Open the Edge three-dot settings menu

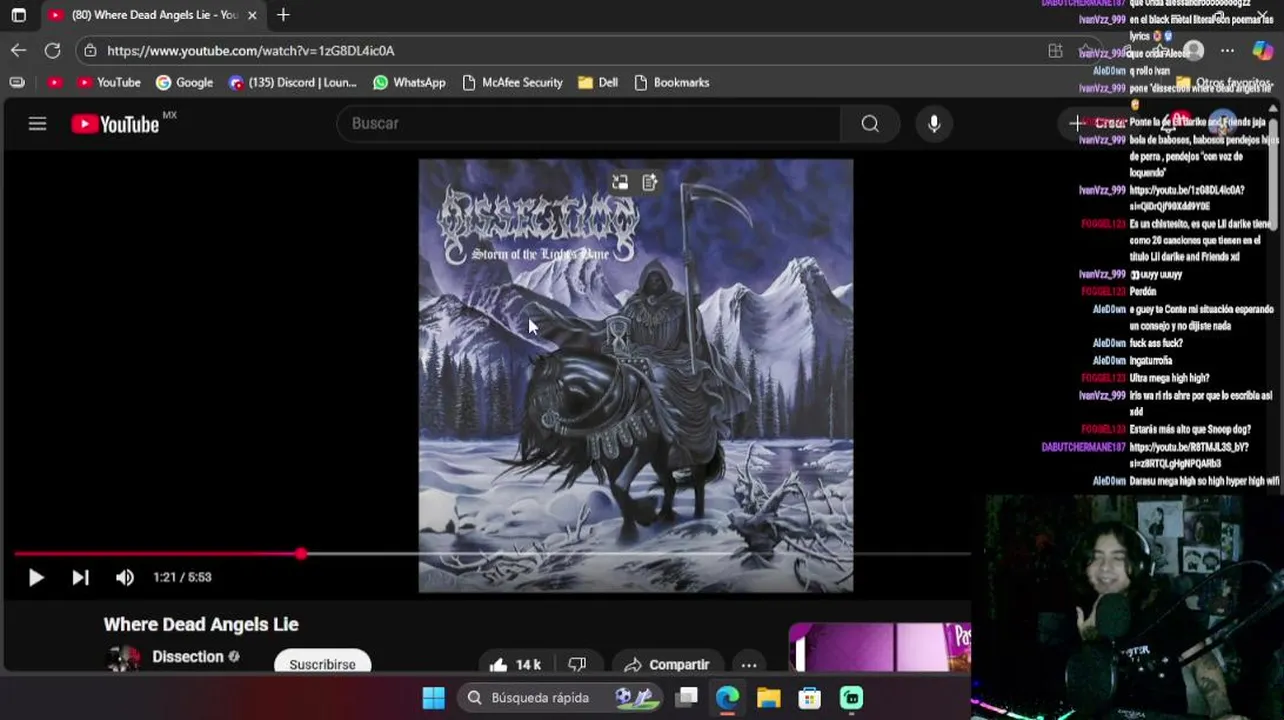click(1227, 50)
